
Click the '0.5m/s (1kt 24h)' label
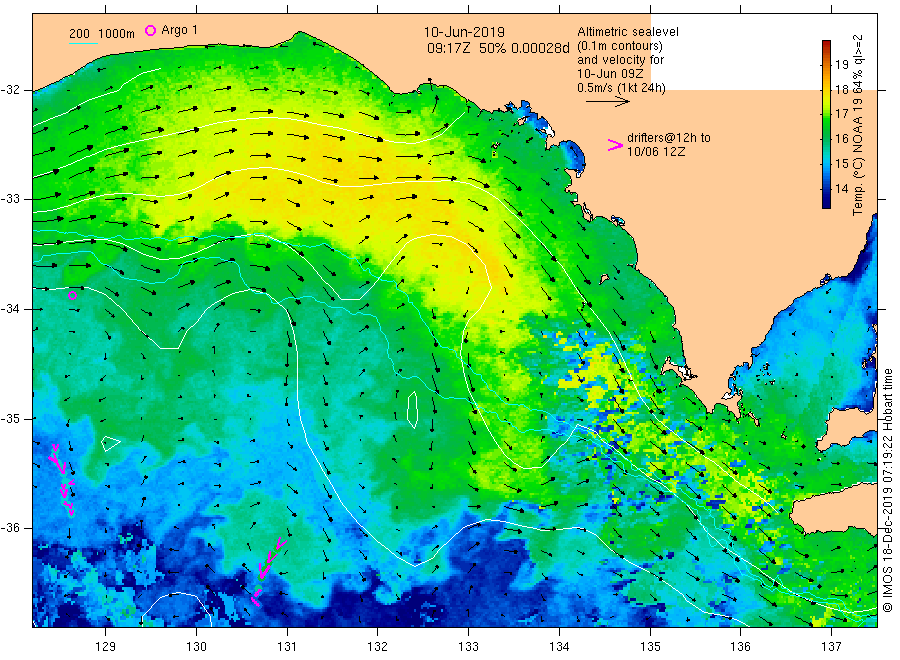click(x=621, y=88)
